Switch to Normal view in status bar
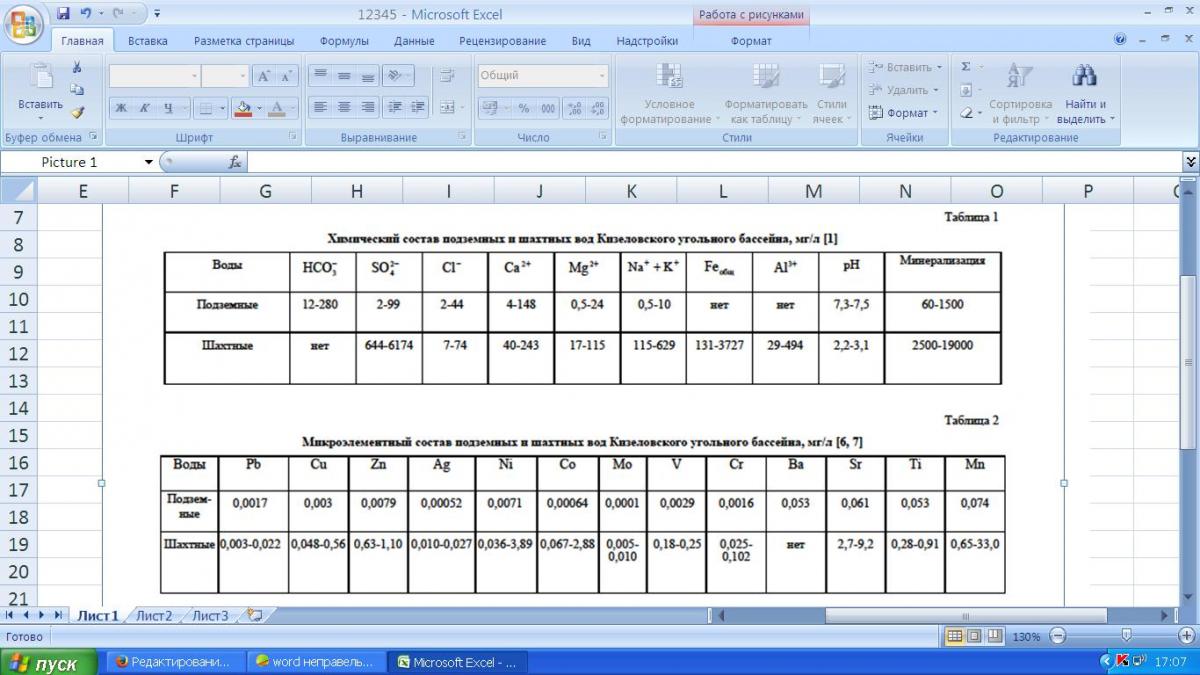Image resolution: width=1200 pixels, height=675 pixels. [x=954, y=636]
